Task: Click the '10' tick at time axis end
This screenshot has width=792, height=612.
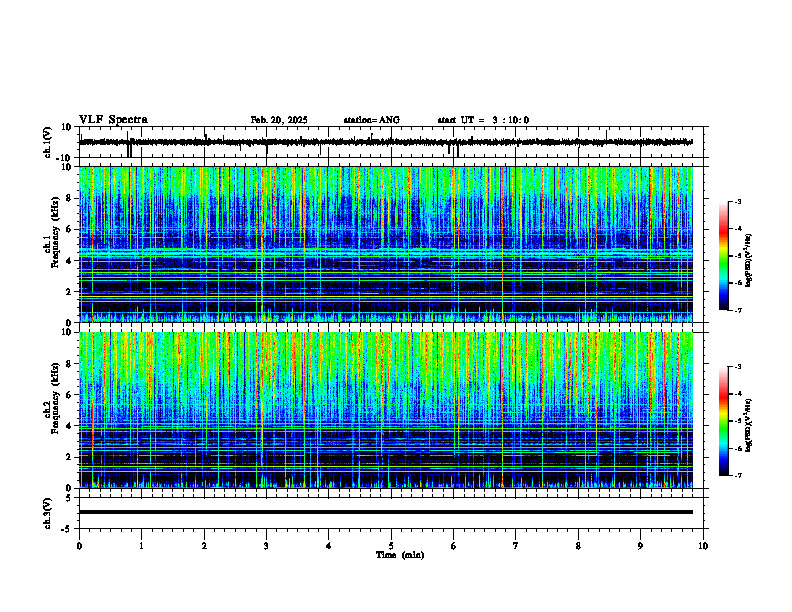Action: (x=703, y=546)
